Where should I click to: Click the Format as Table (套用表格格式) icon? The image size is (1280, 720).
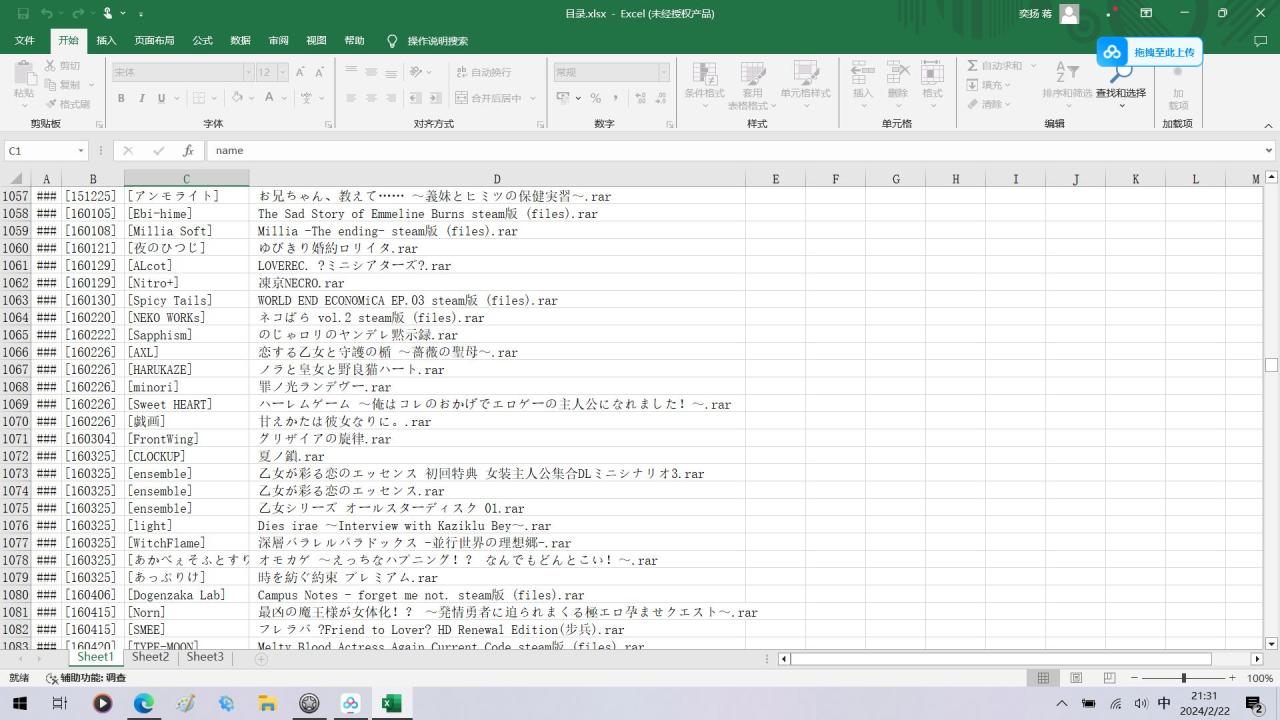(752, 73)
